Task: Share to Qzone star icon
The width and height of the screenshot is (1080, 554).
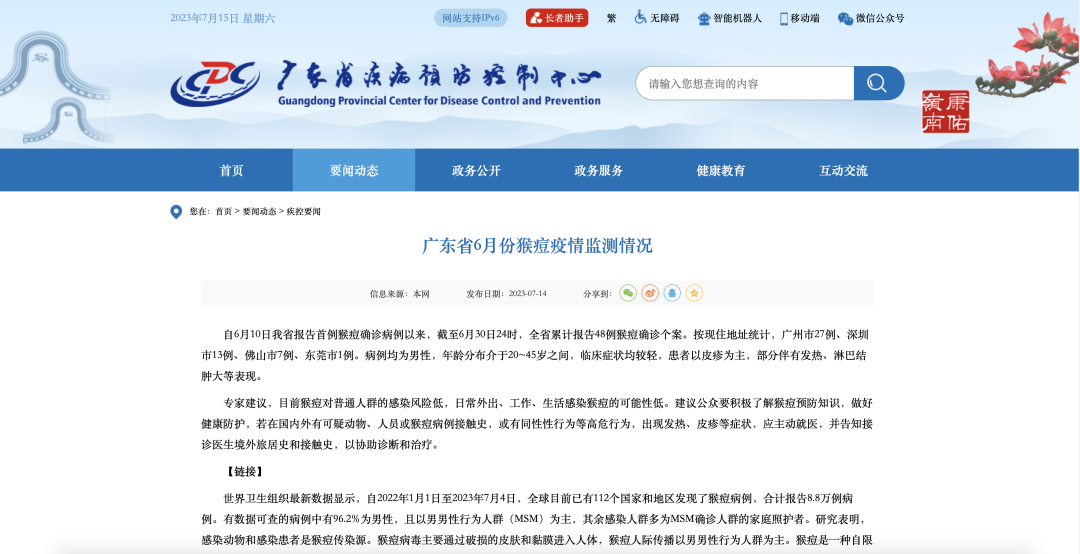Action: click(694, 294)
